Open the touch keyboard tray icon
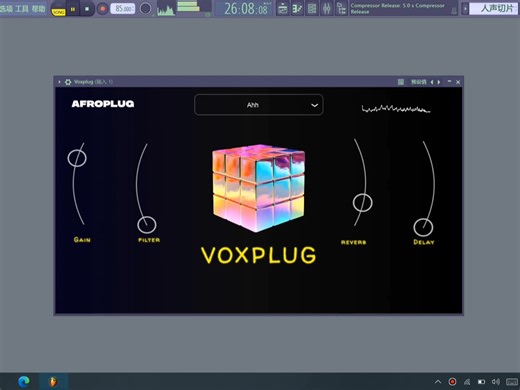Image resolution: width=520 pixels, height=390 pixels. point(512,382)
